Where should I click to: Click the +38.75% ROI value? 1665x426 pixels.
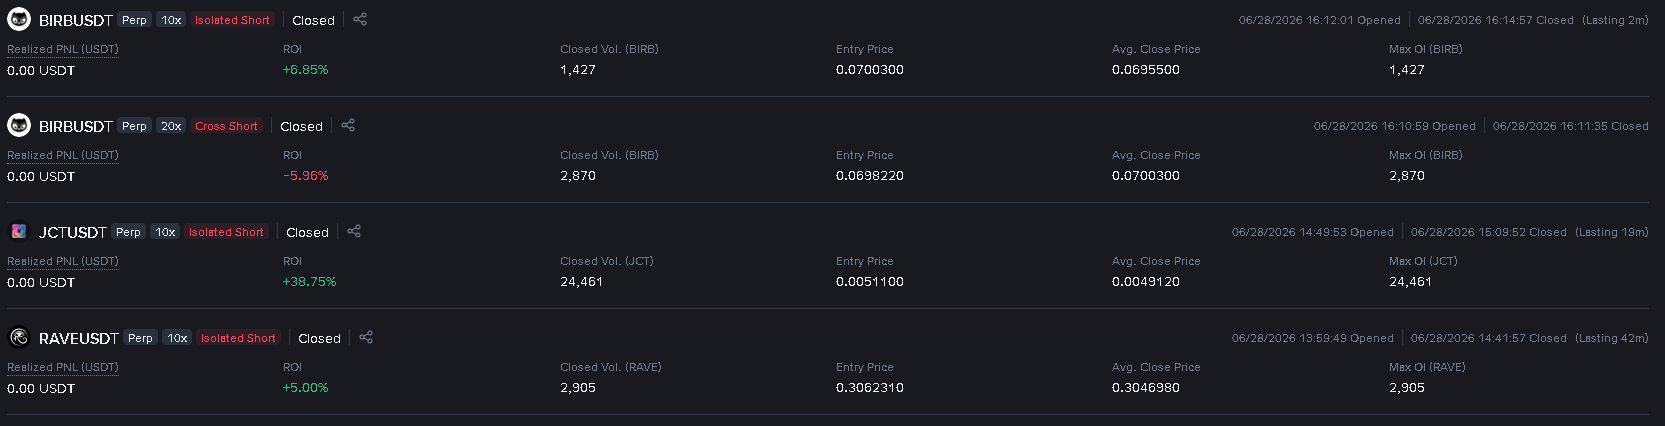coord(309,282)
